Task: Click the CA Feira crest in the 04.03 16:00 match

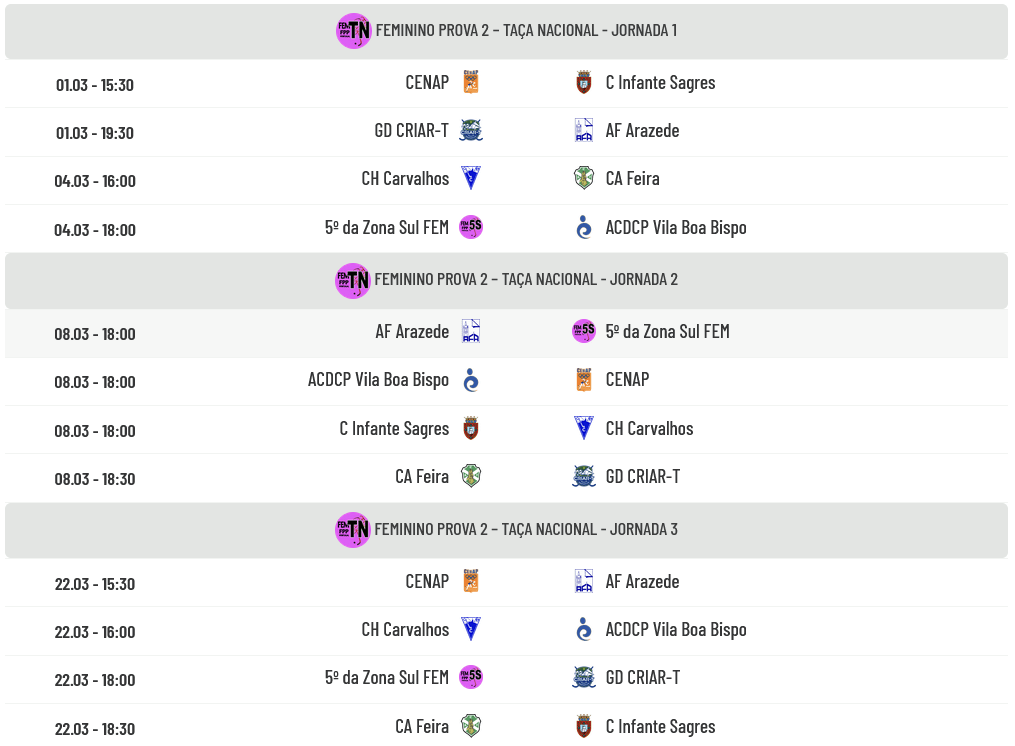Action: tap(584, 179)
